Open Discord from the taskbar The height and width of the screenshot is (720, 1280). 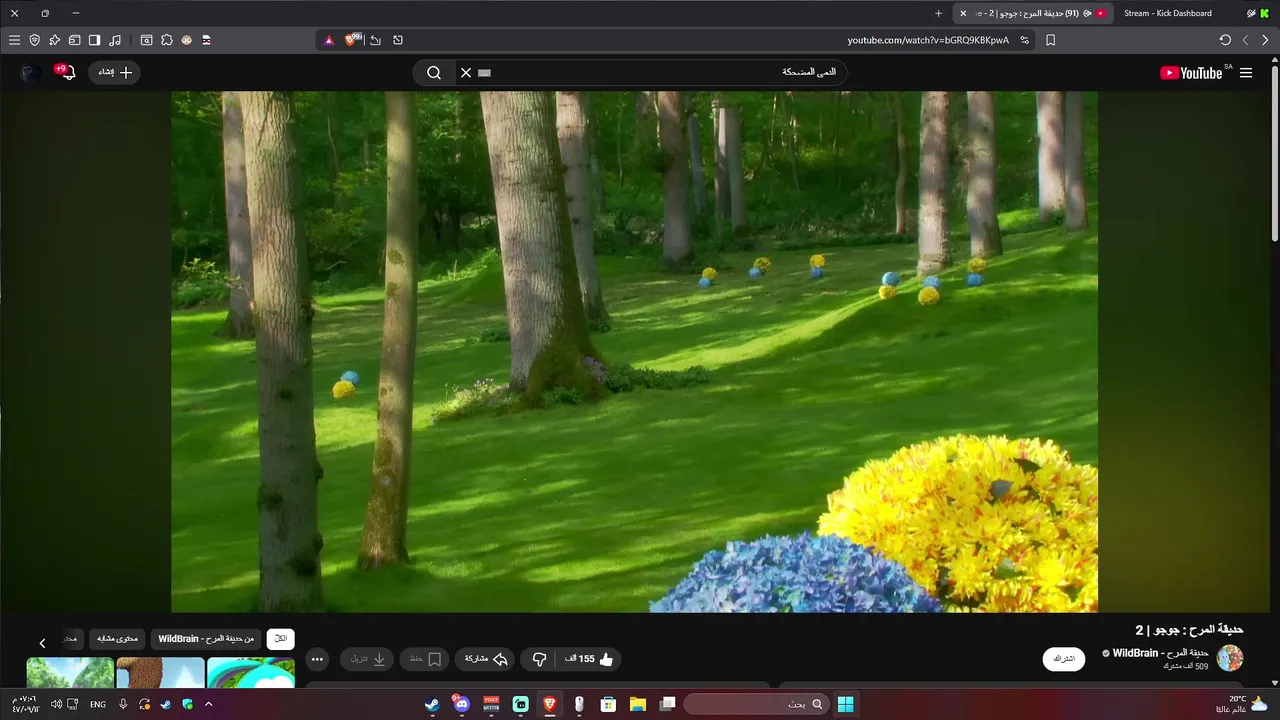click(x=461, y=704)
